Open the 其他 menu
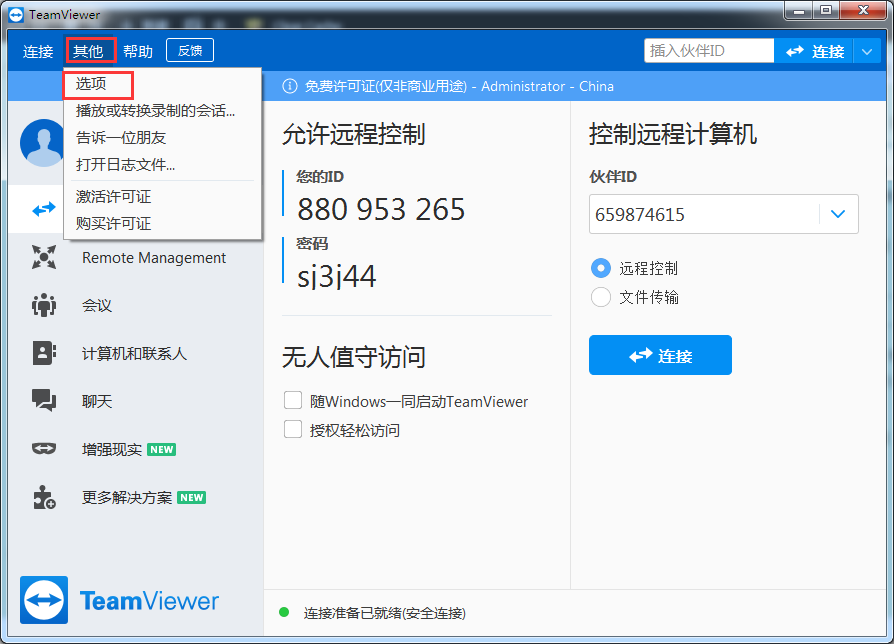 click(88, 51)
